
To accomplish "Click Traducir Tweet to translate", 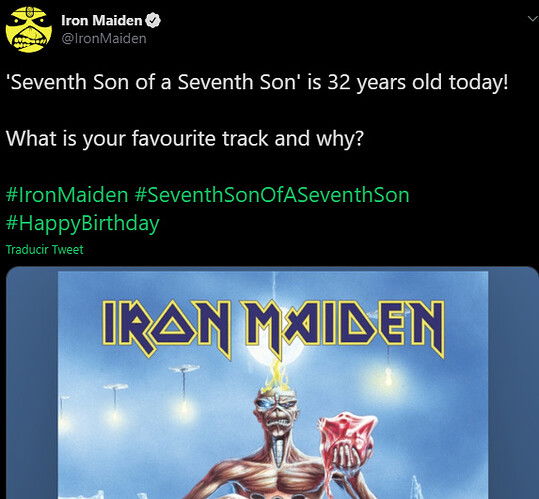I will 45,250.
